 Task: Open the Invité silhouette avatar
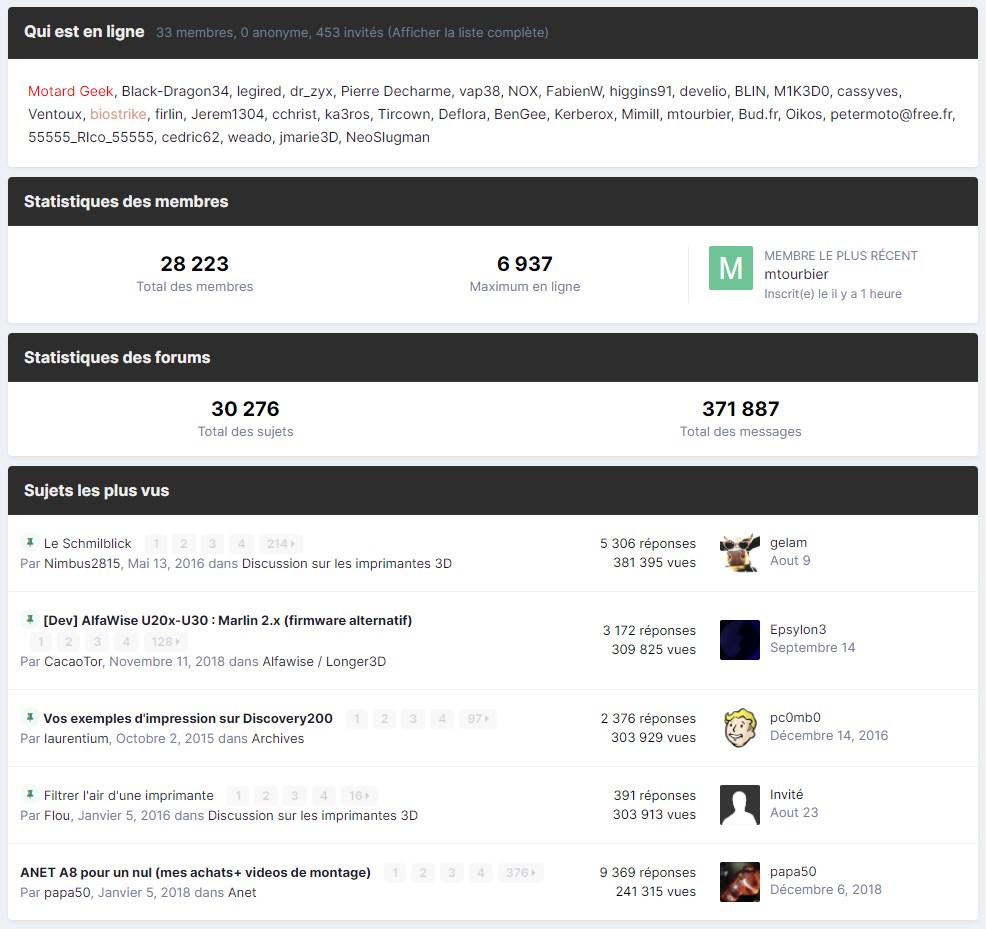740,804
